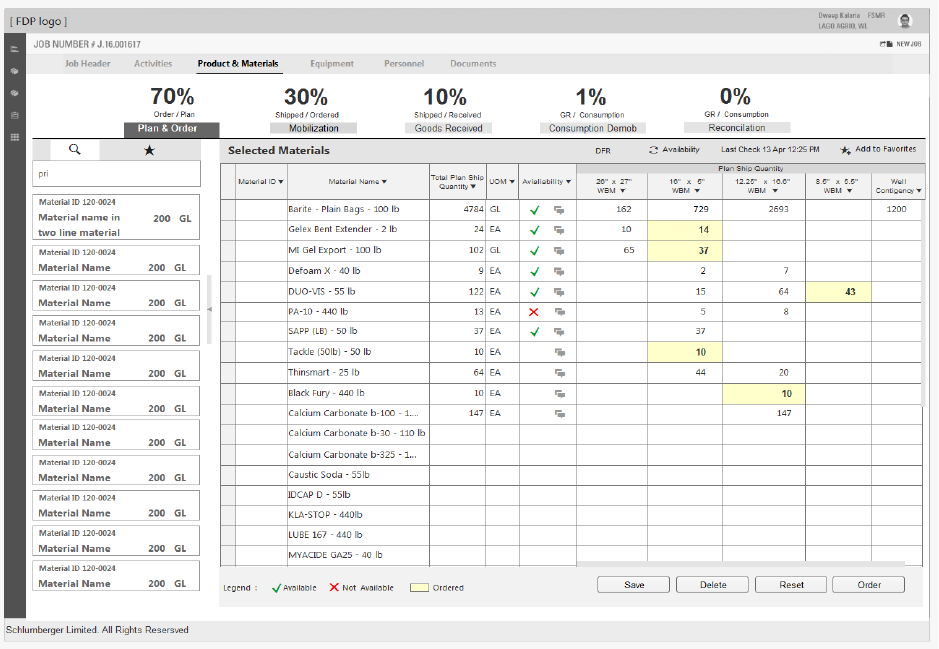Expand the Well Contigency column dropdown
Screen dimensions: 939x649
click(918, 190)
